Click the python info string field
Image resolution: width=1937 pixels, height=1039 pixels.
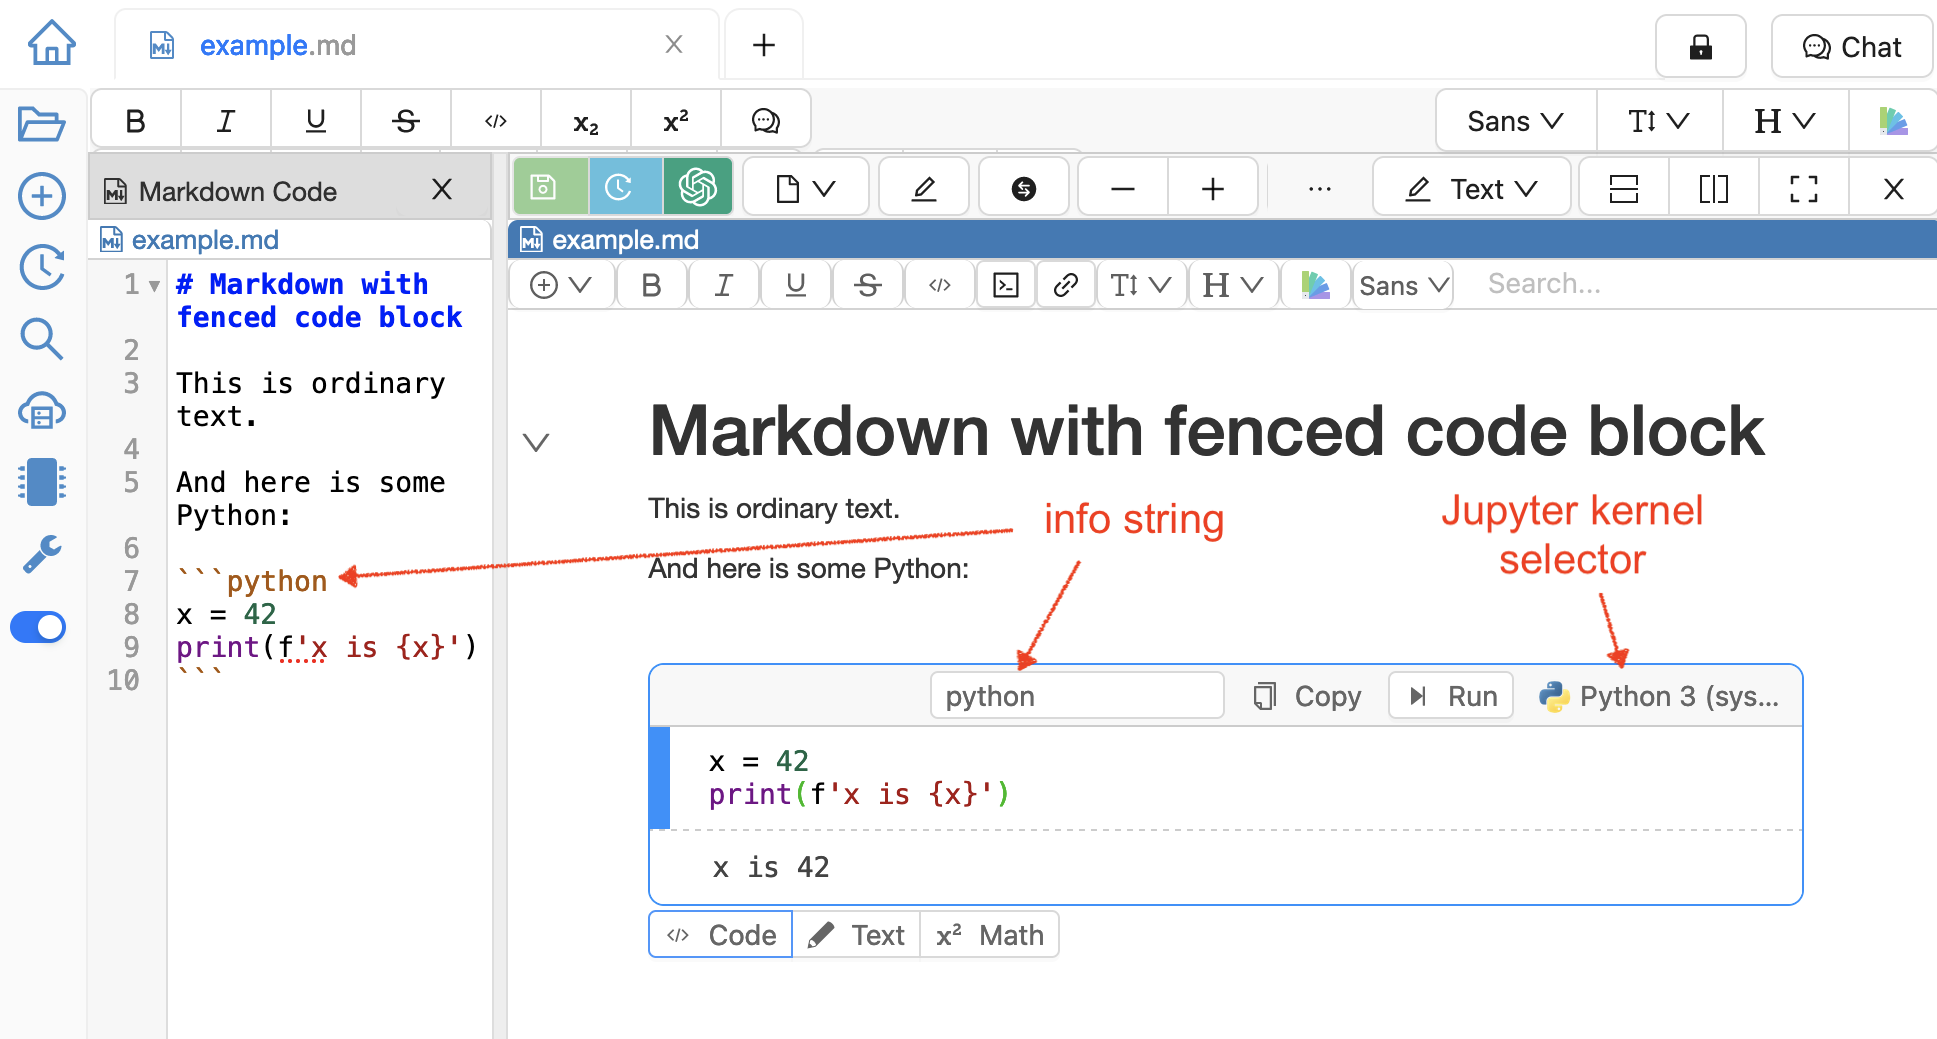click(x=1076, y=696)
